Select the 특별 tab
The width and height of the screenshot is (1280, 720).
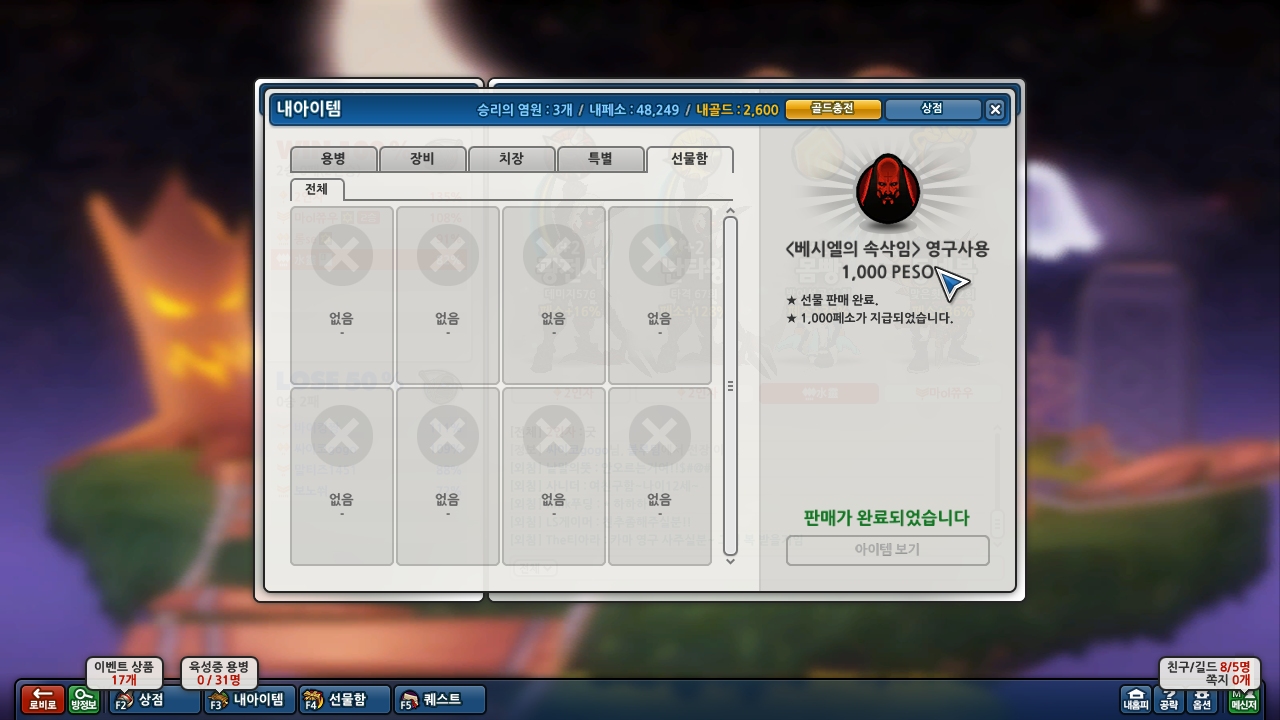point(601,159)
